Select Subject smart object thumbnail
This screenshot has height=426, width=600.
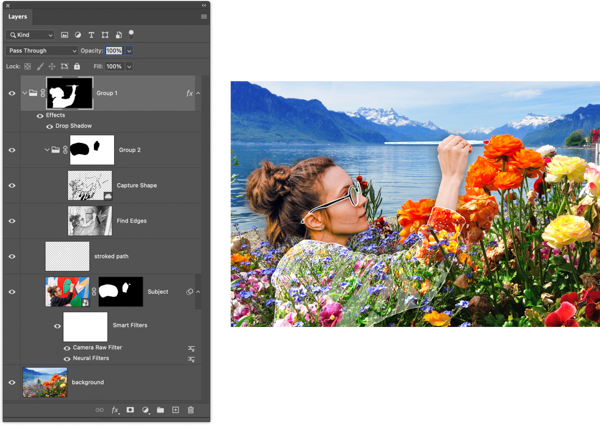point(67,292)
